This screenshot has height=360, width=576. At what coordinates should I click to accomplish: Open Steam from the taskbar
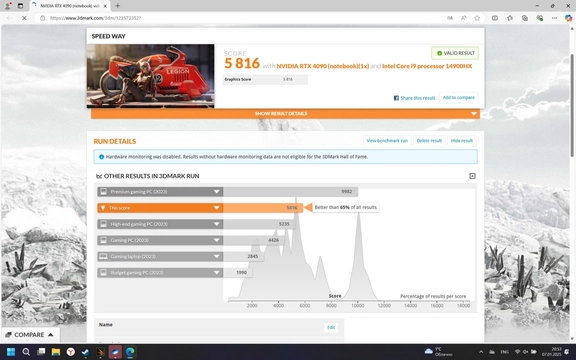coord(85,352)
